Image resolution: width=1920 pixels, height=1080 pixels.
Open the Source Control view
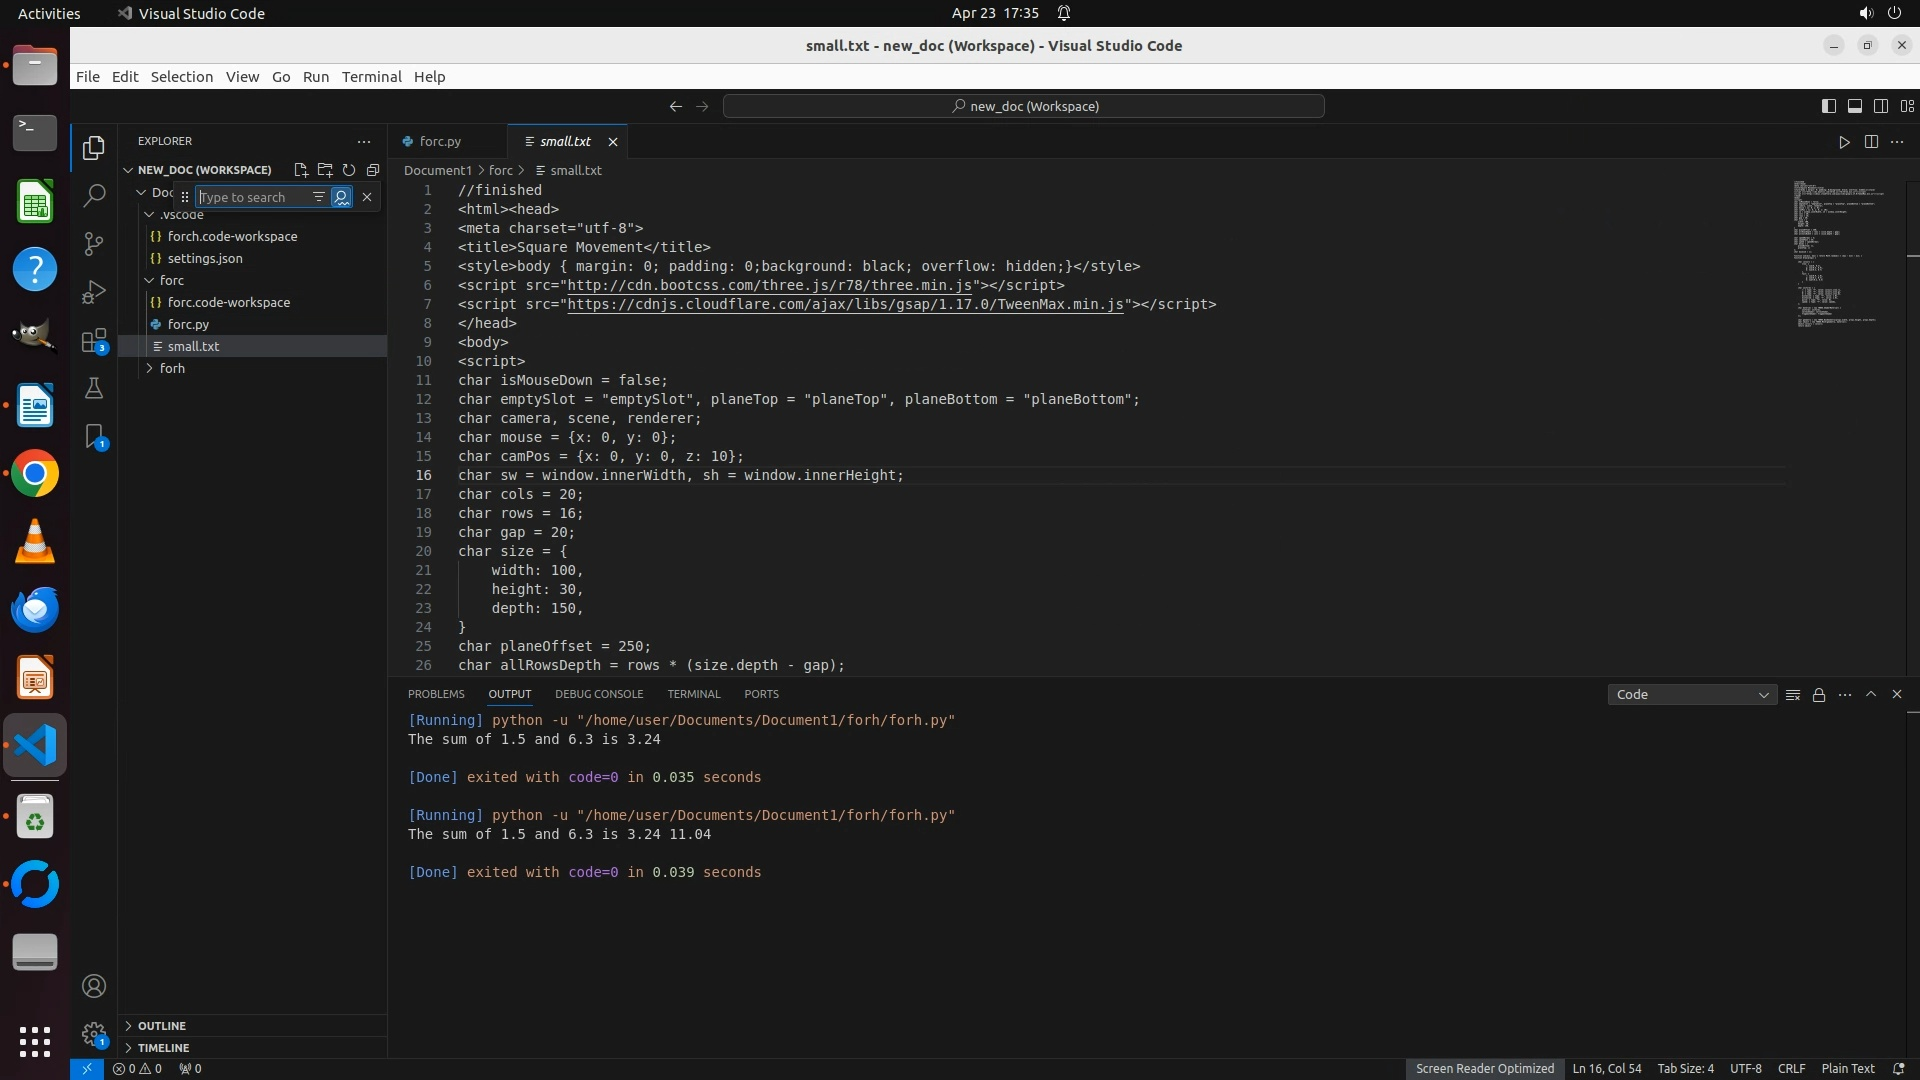(x=94, y=243)
